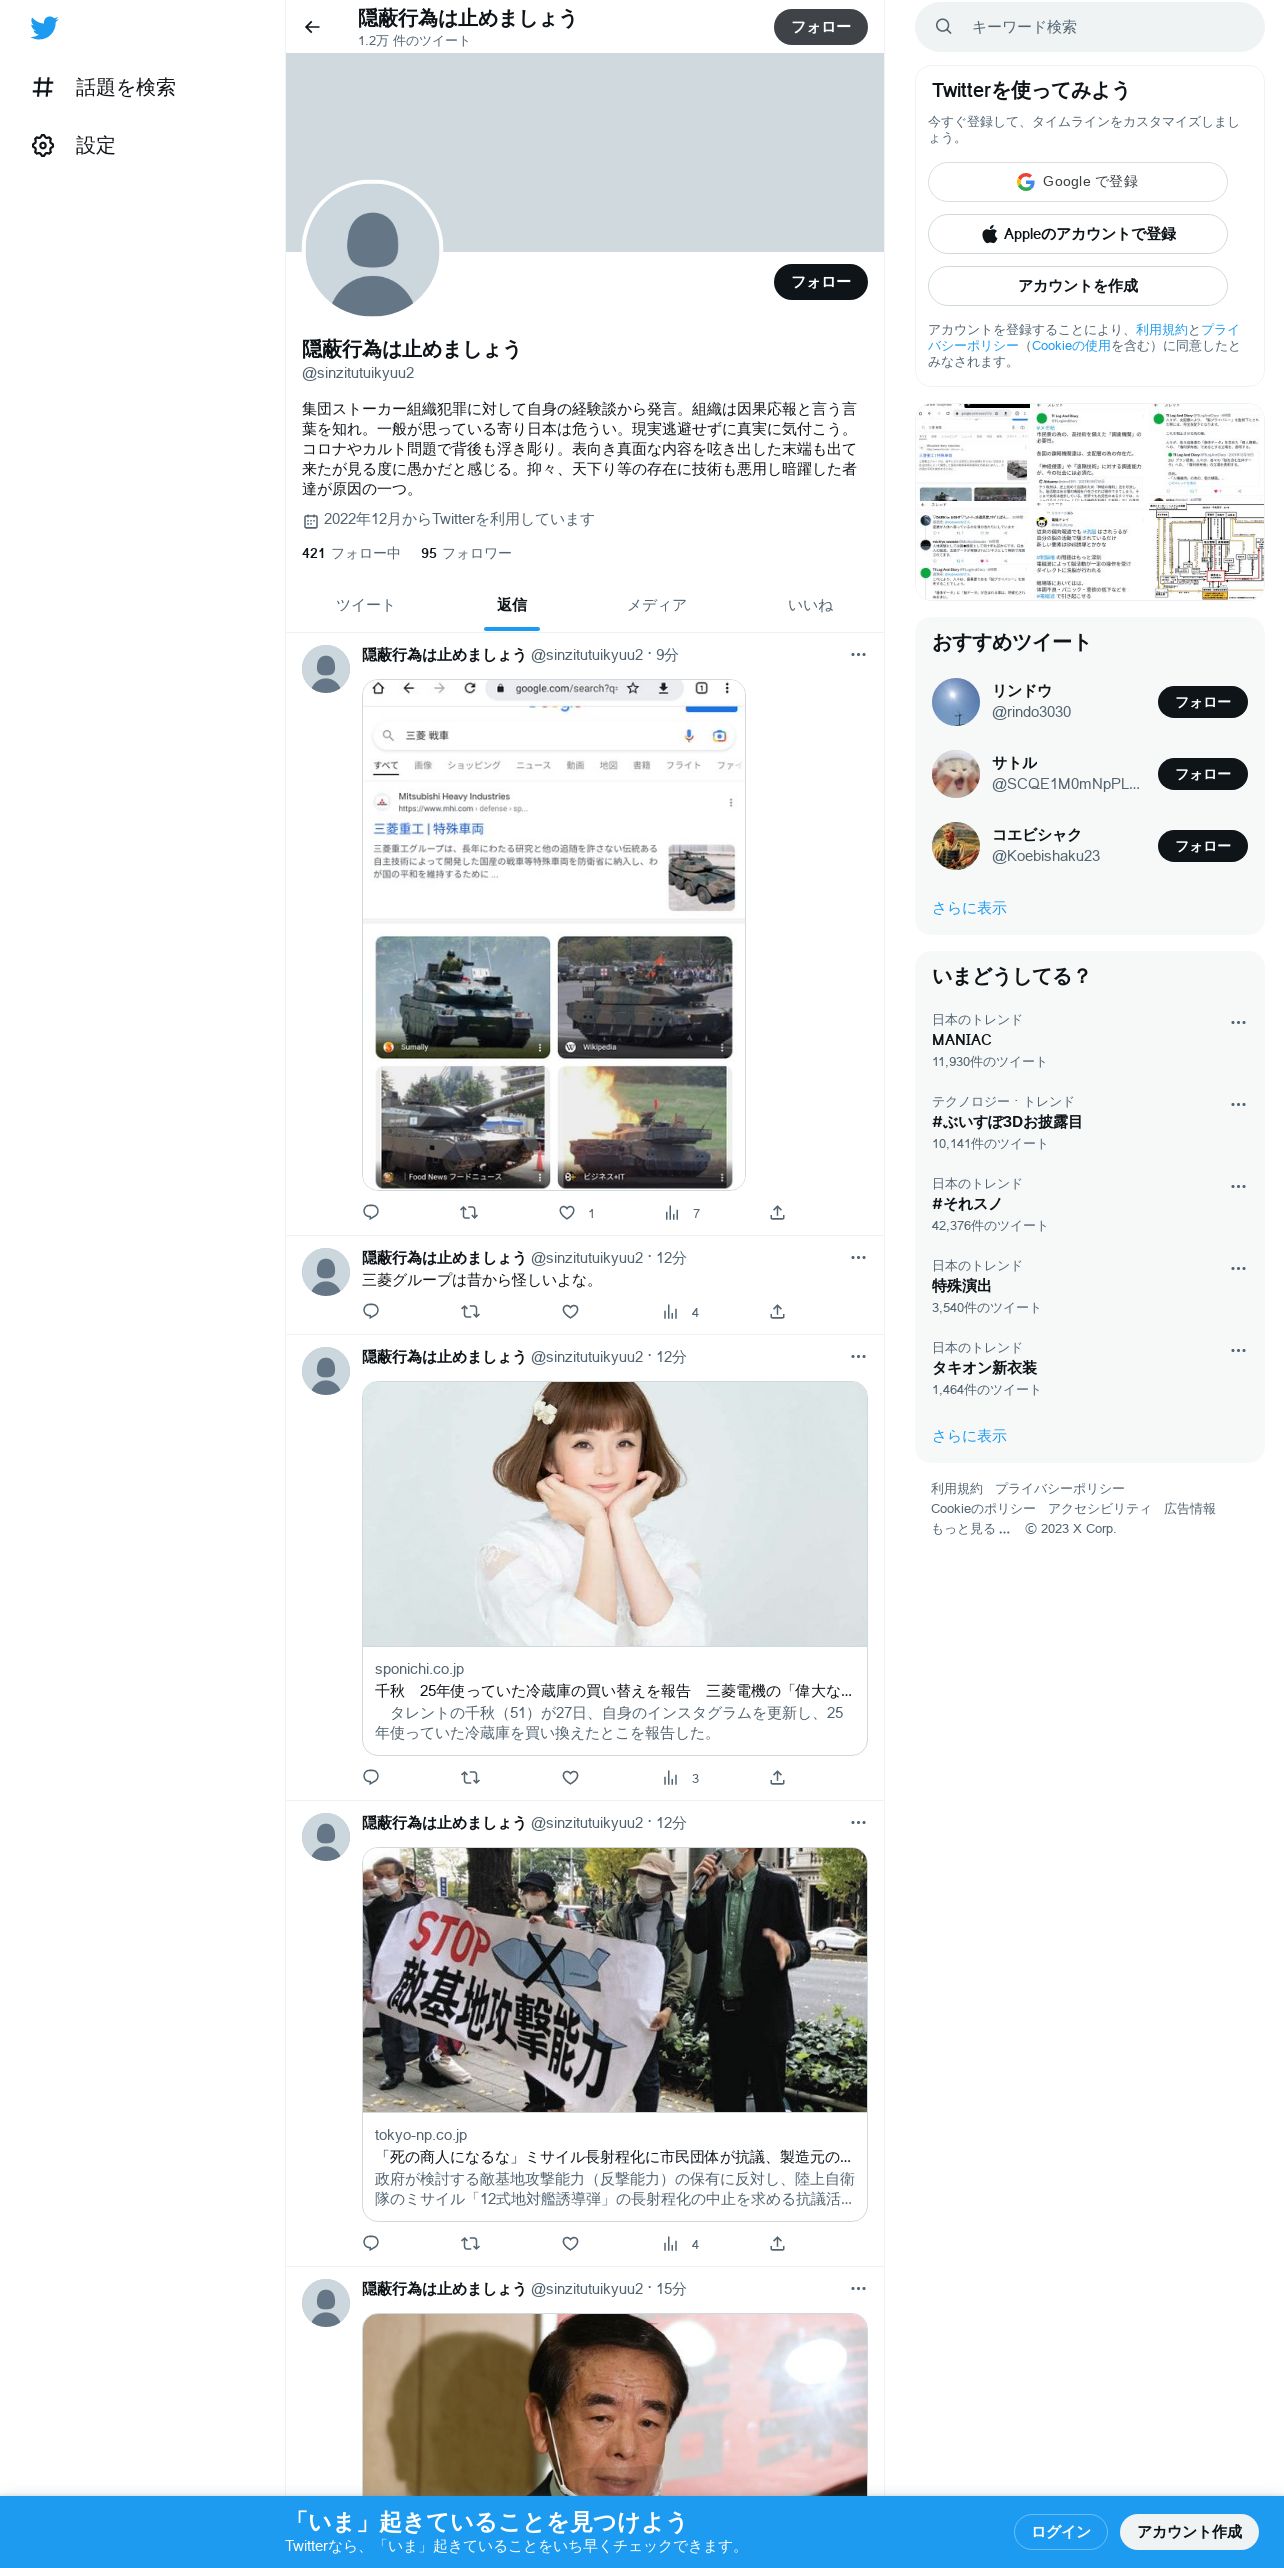
Task: Expand さらに表示 under おすすめツイート
Action: [x=969, y=908]
